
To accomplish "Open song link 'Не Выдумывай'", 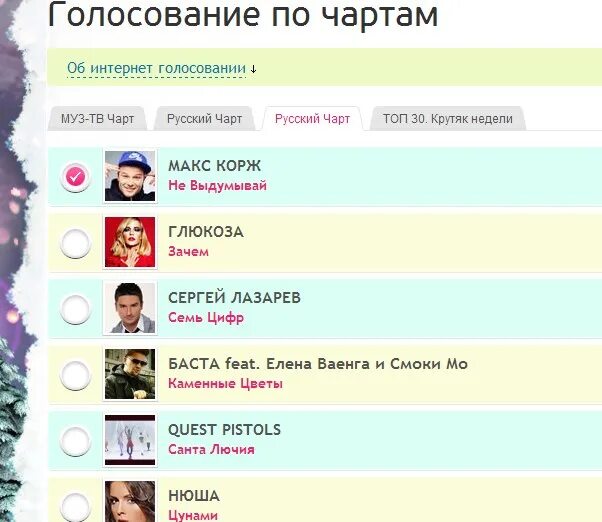I will (x=217, y=186).
